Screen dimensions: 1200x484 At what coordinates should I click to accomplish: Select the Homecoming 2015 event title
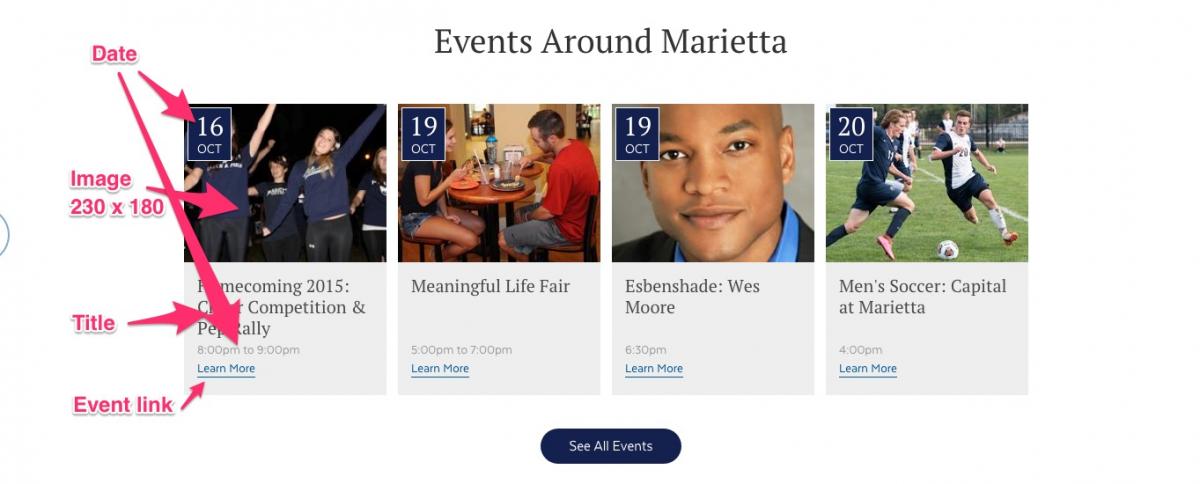coord(281,307)
